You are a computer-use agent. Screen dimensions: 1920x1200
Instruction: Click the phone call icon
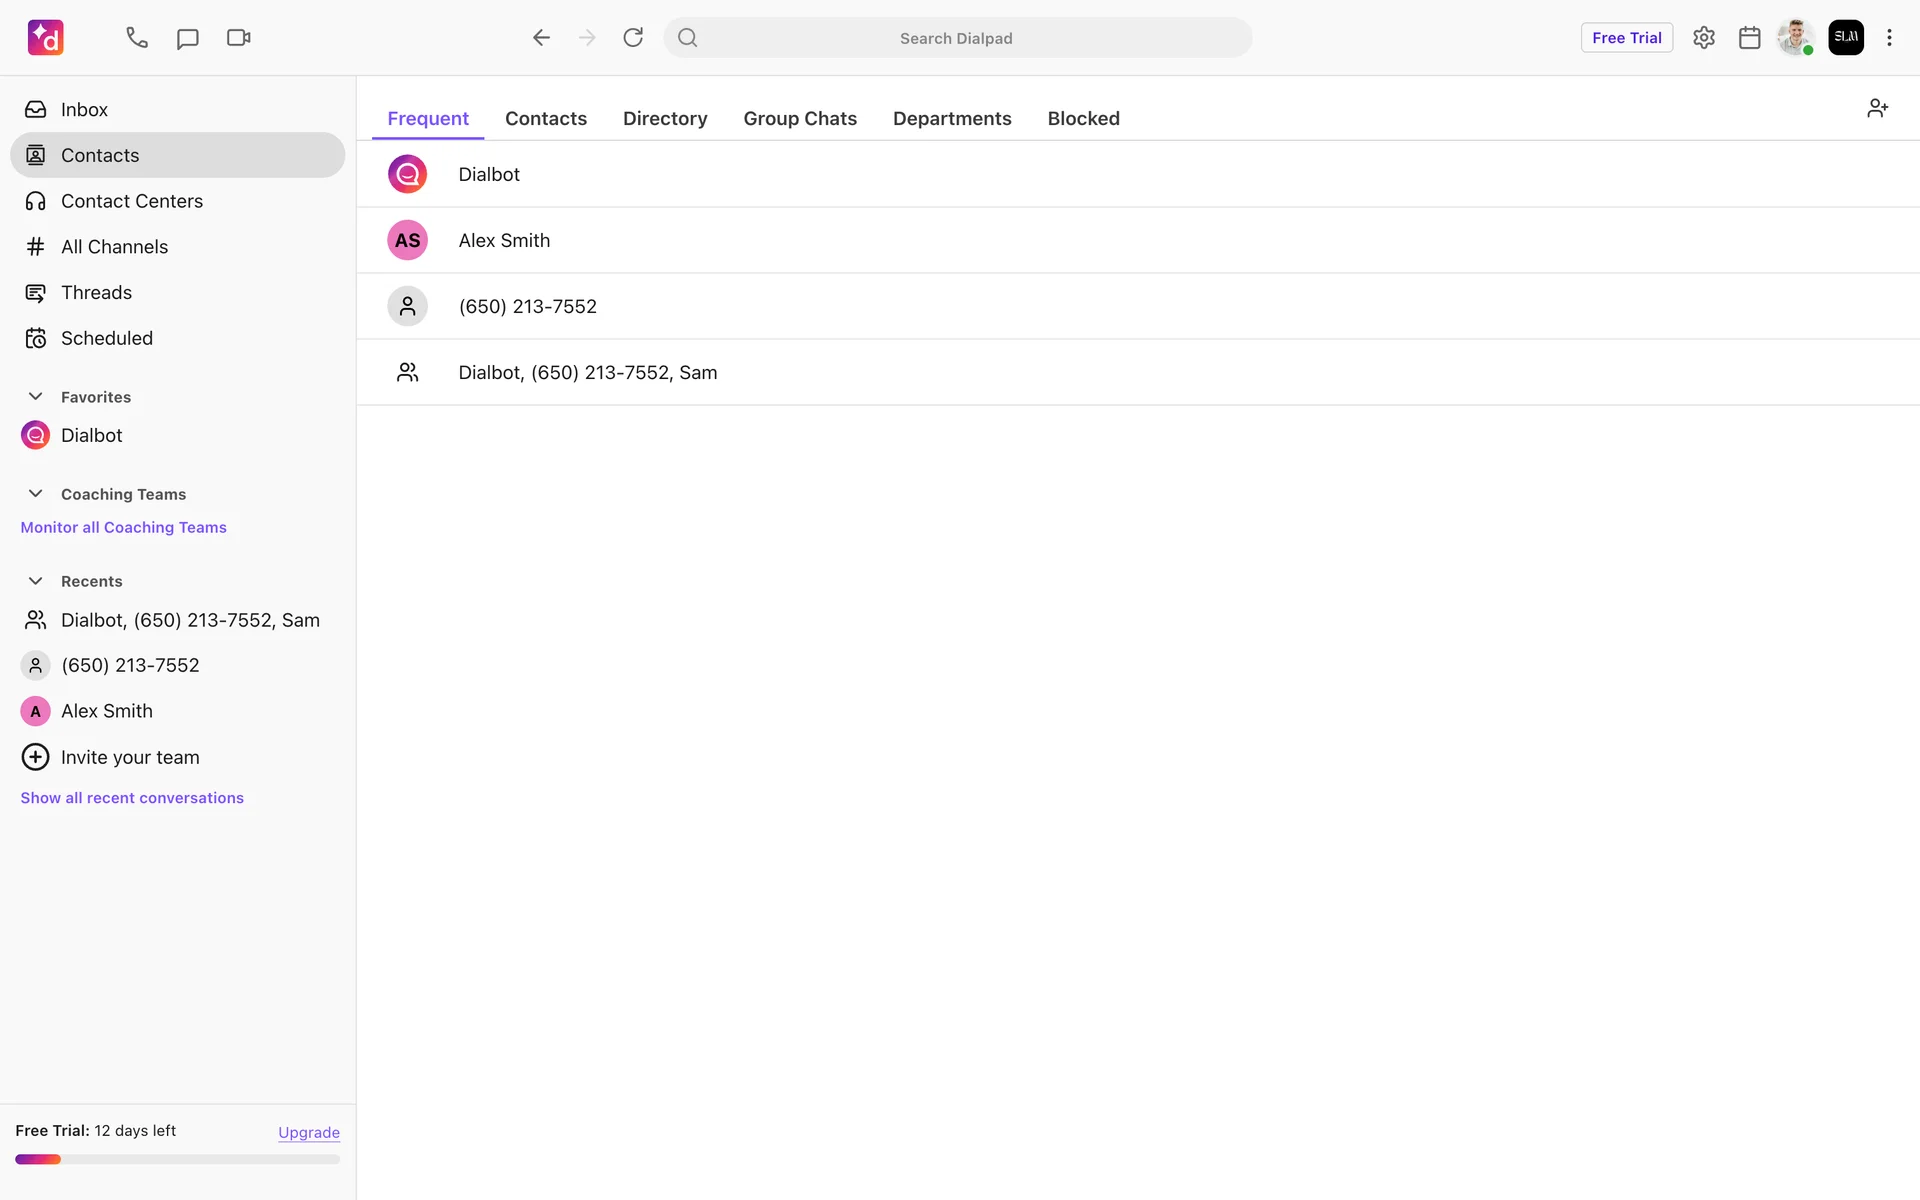(137, 38)
